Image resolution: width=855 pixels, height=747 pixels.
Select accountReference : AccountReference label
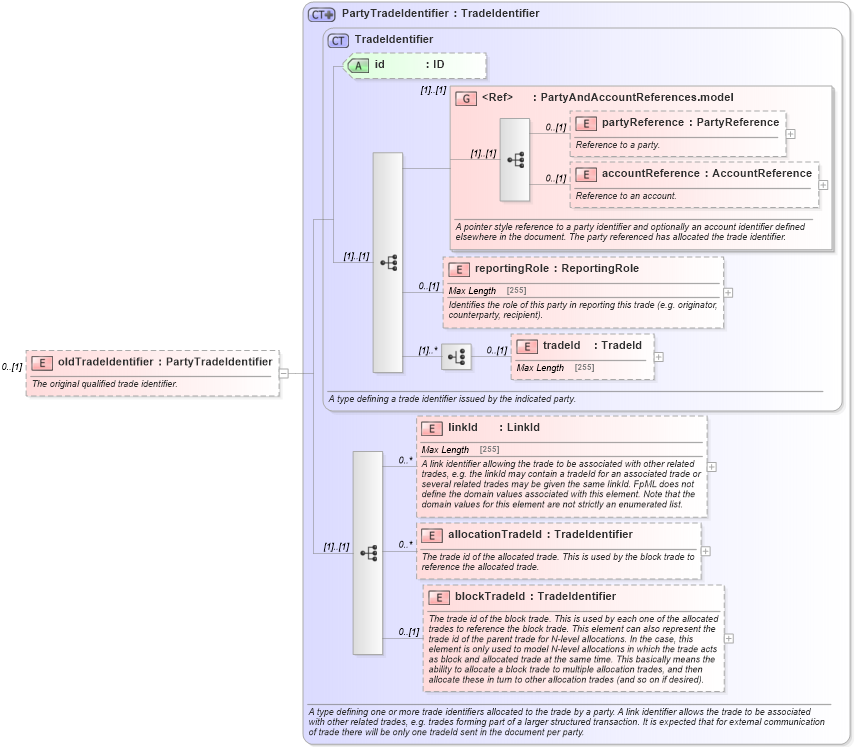[707, 173]
